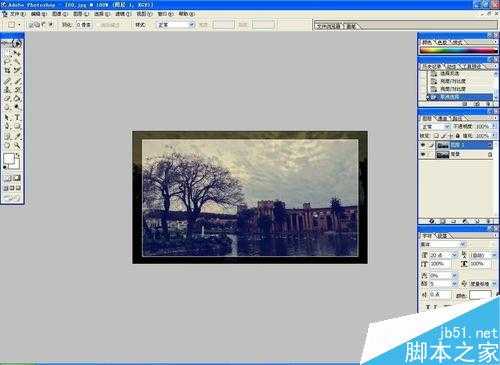Select the Type (T) tool
The width and height of the screenshot is (500, 365).
(17, 118)
